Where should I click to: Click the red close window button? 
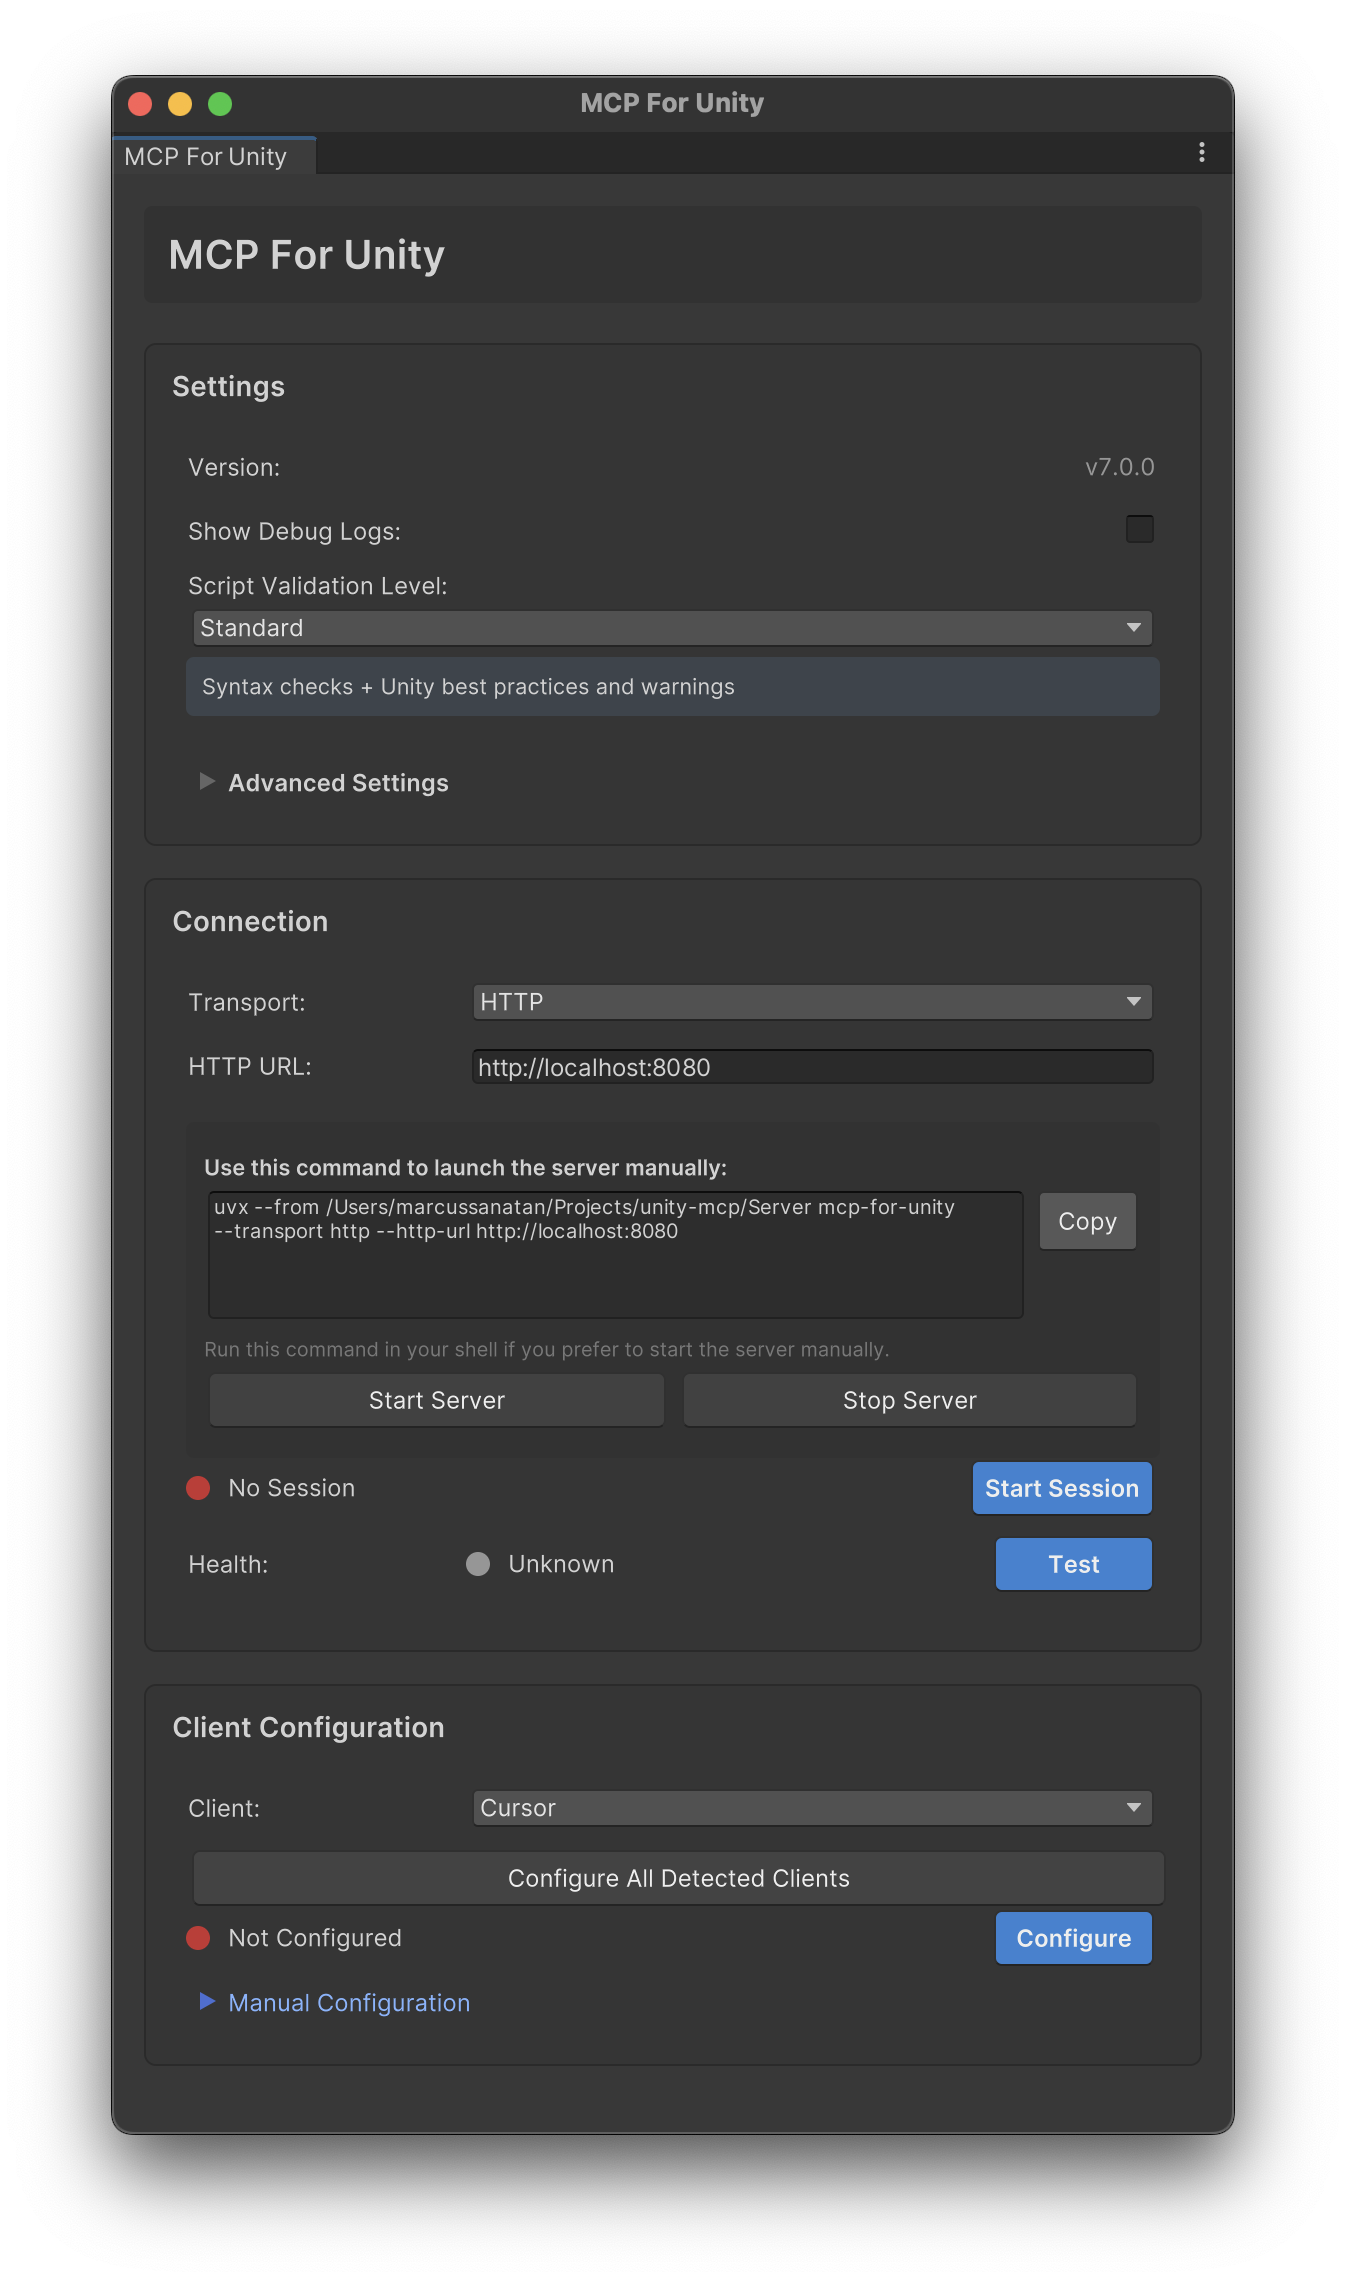[x=140, y=104]
